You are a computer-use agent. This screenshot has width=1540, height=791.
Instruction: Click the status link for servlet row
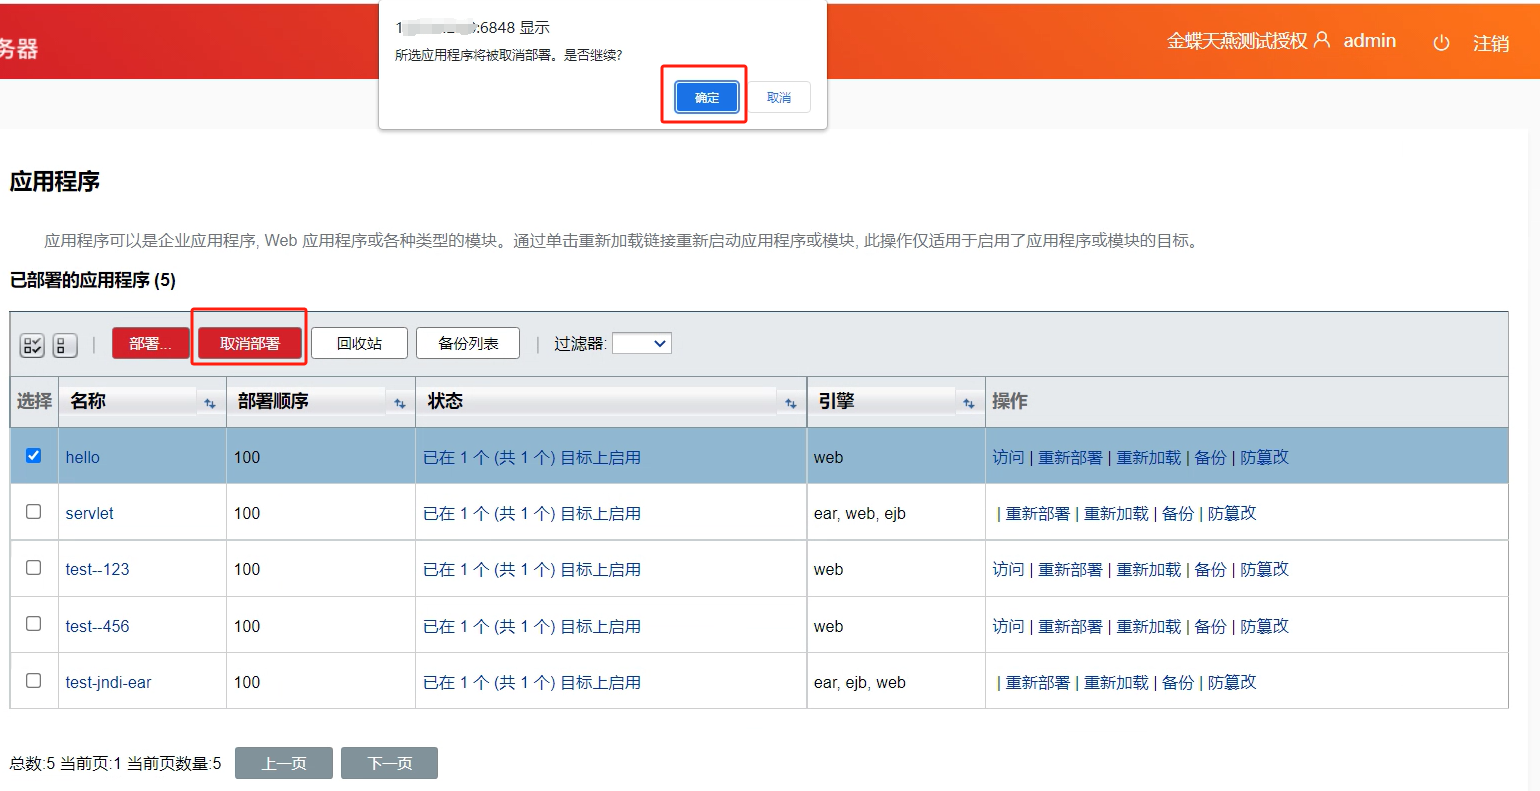tap(532, 513)
